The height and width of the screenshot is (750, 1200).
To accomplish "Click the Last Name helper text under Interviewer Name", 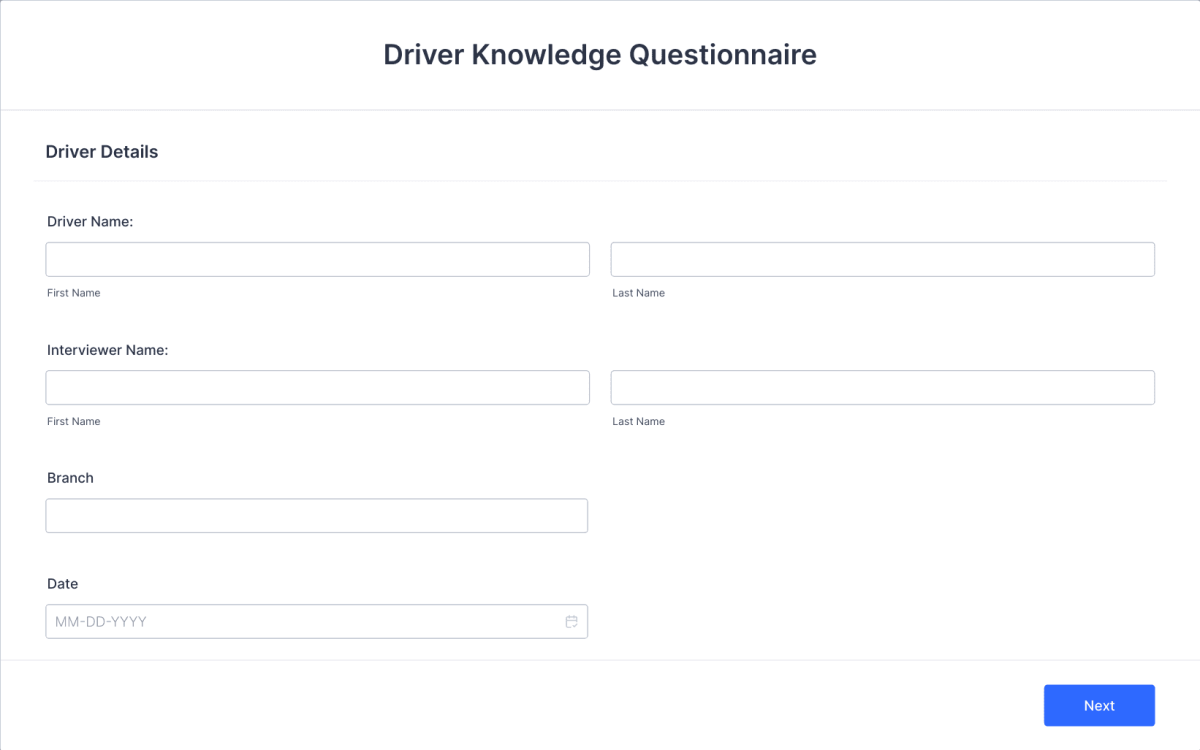I will 638,421.
